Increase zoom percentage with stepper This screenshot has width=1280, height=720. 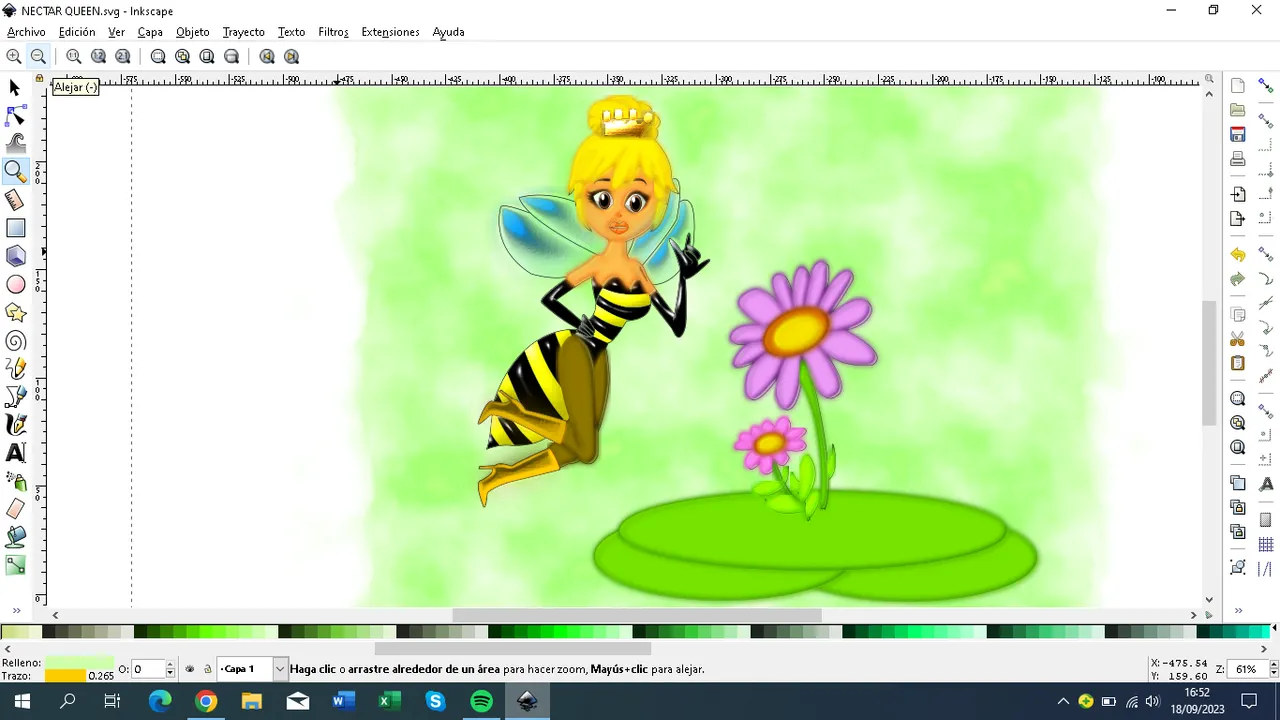pyautogui.click(x=1273, y=665)
